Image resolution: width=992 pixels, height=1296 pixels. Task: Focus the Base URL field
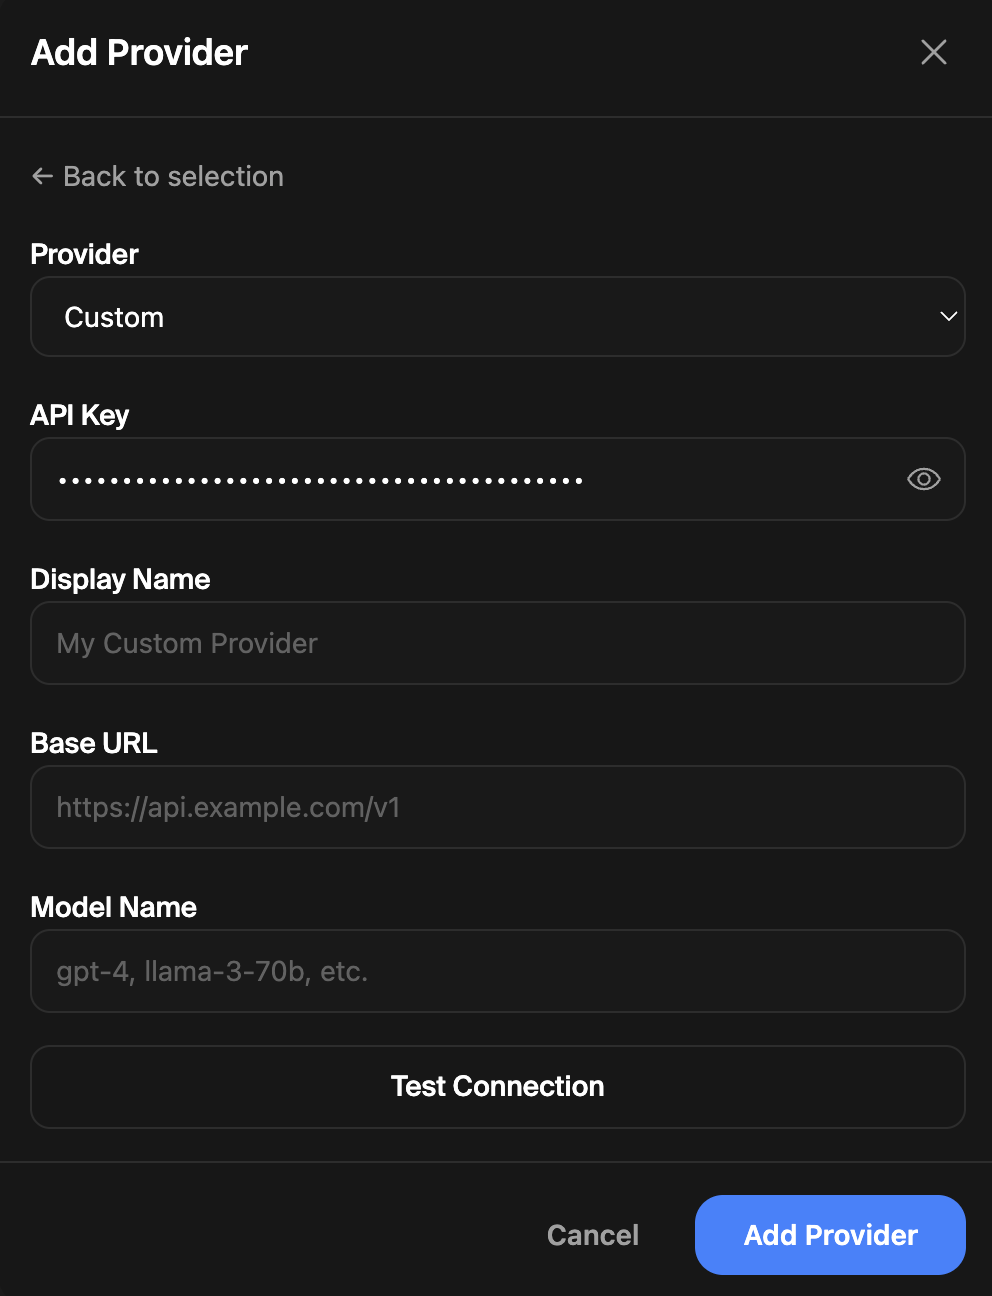pos(498,807)
